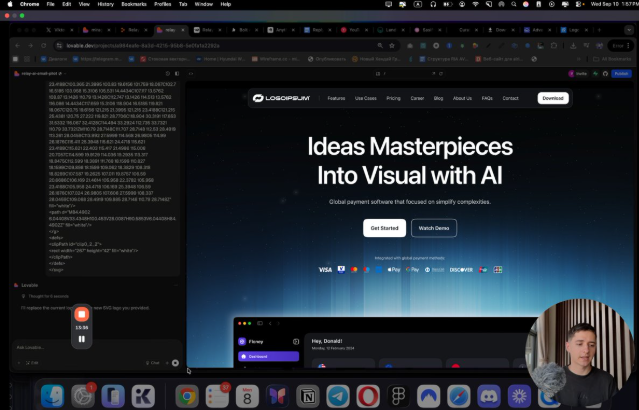This screenshot has width=639, height=410.
Task: Bookmark this page with the star icon
Action: 392,46
